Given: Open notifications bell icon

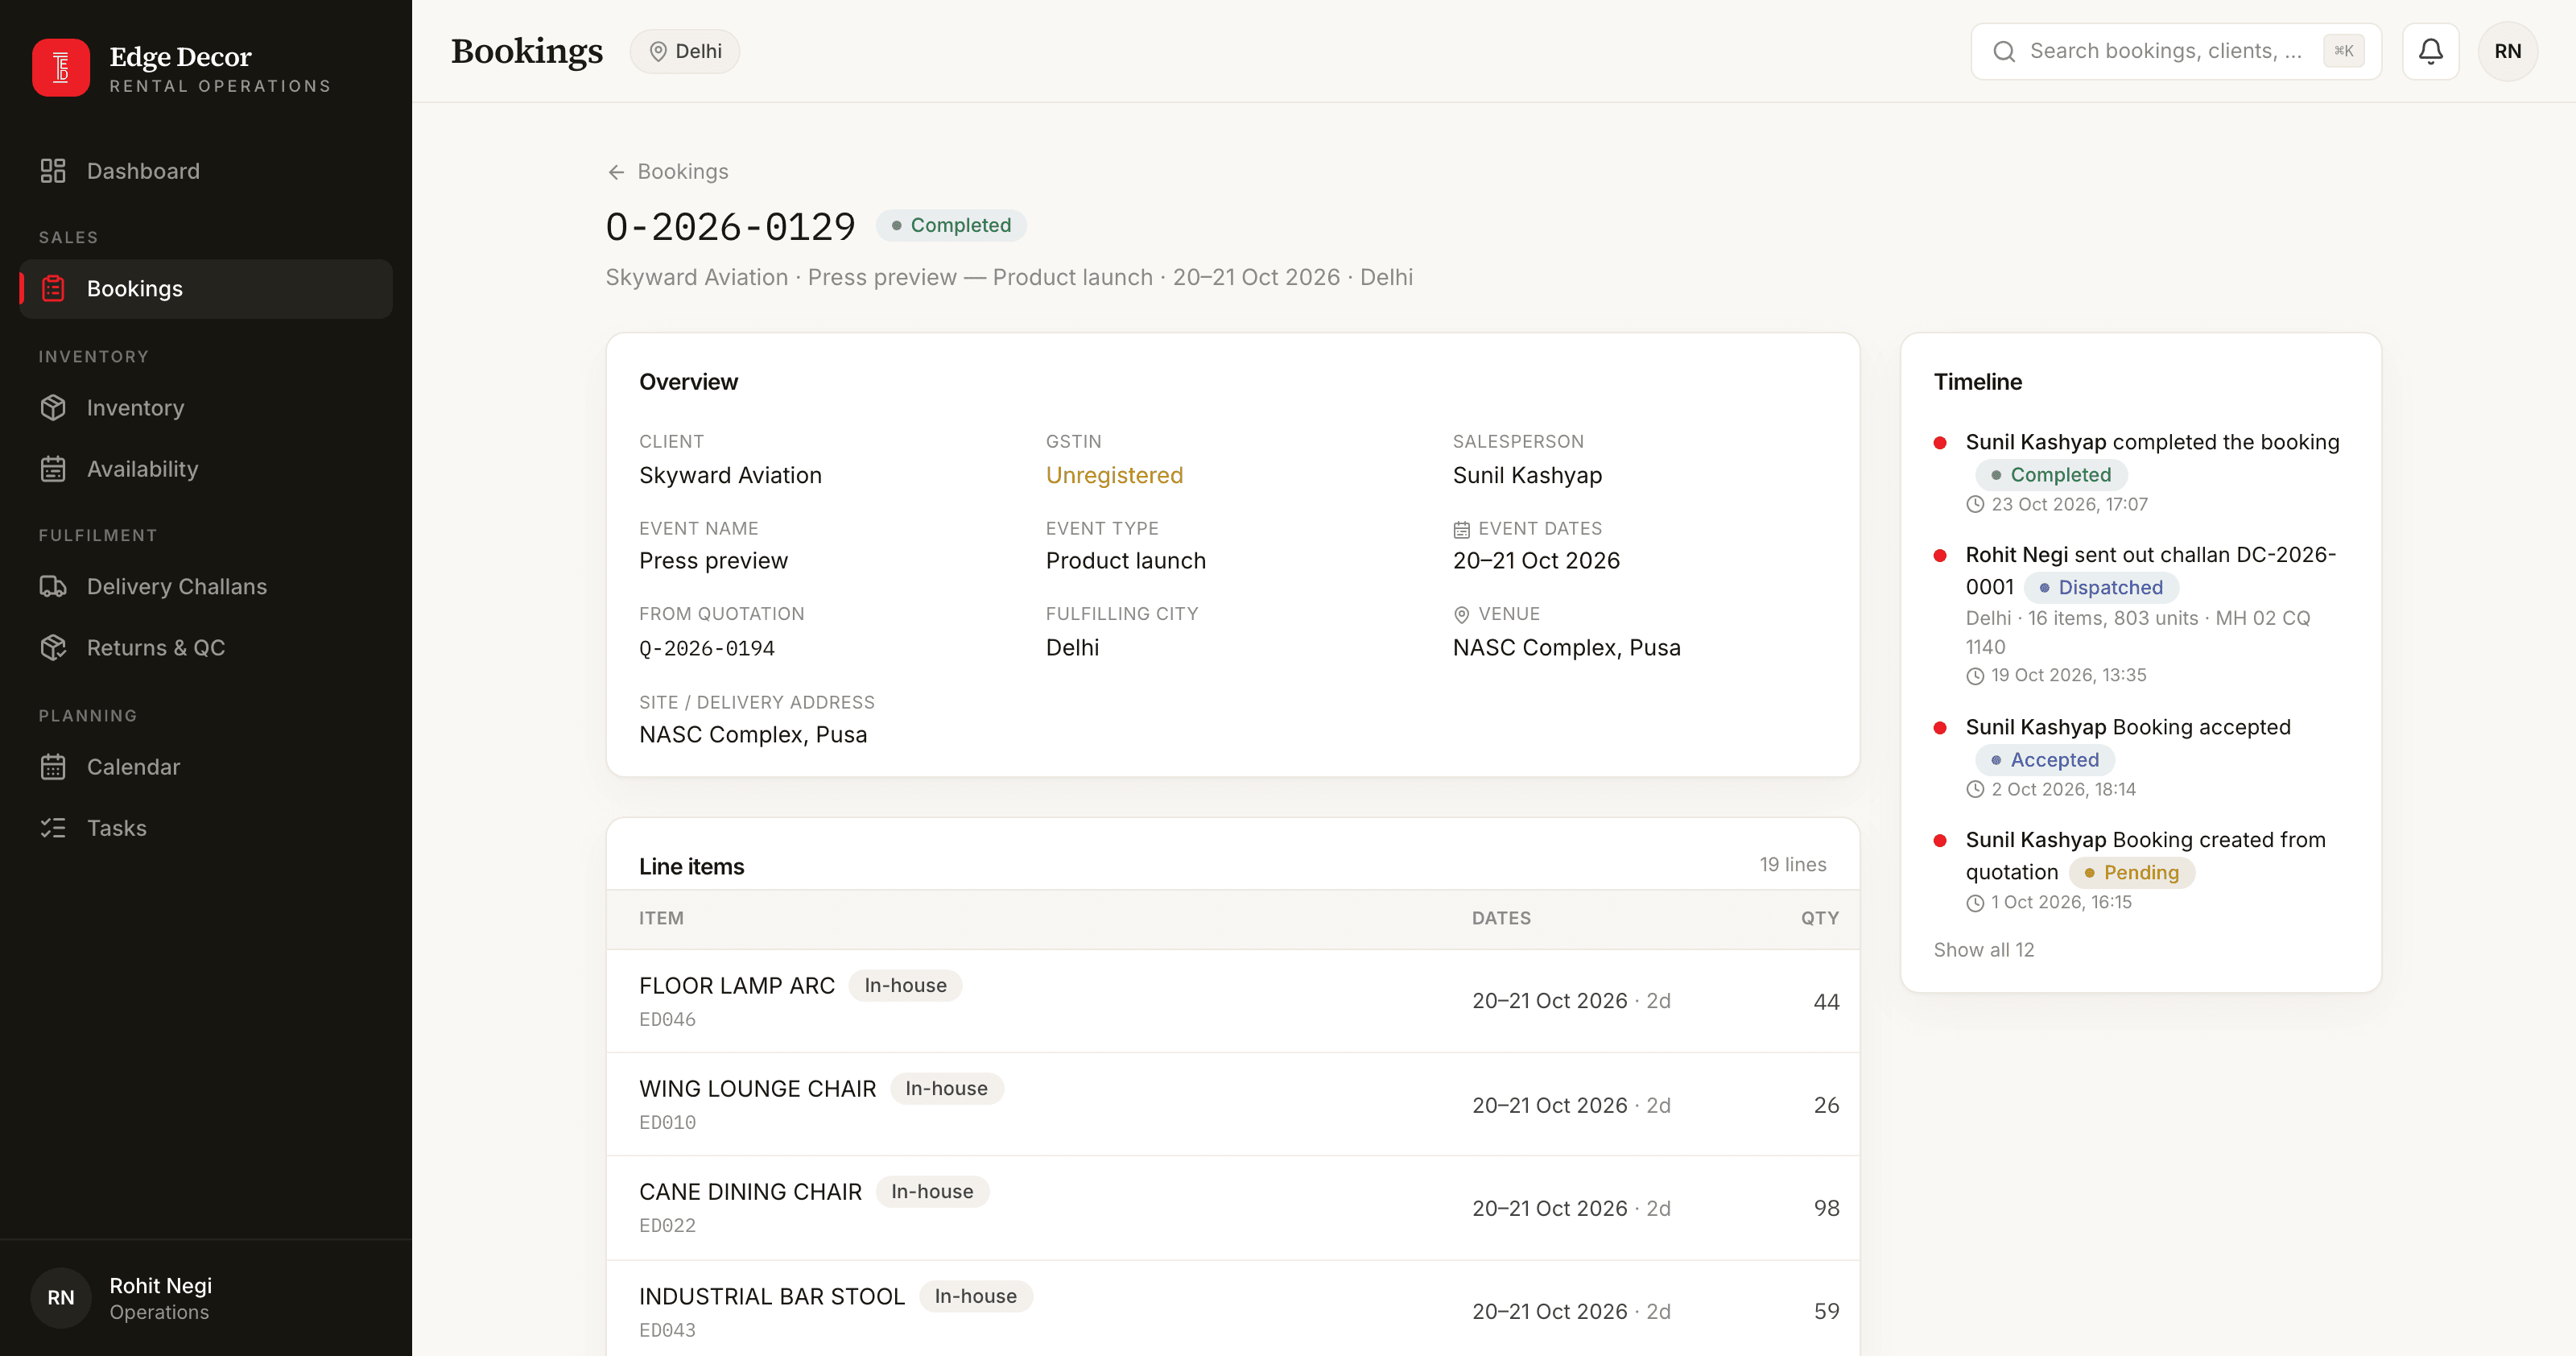Looking at the screenshot, I should (2430, 51).
